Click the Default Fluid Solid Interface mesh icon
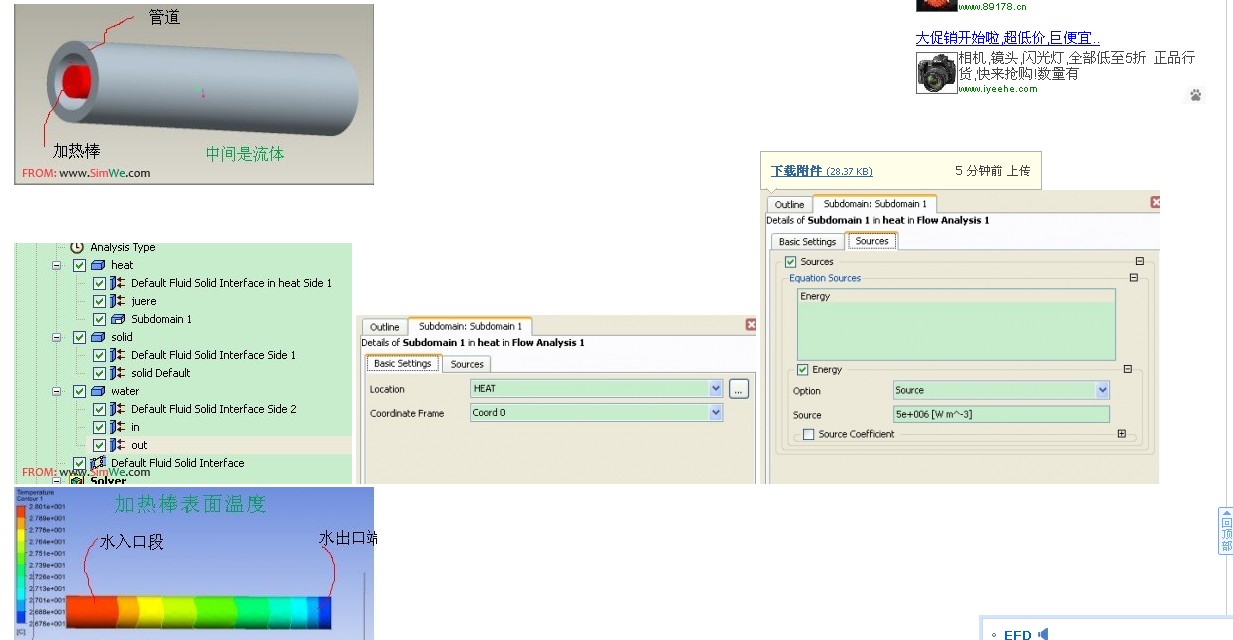 tap(98, 463)
